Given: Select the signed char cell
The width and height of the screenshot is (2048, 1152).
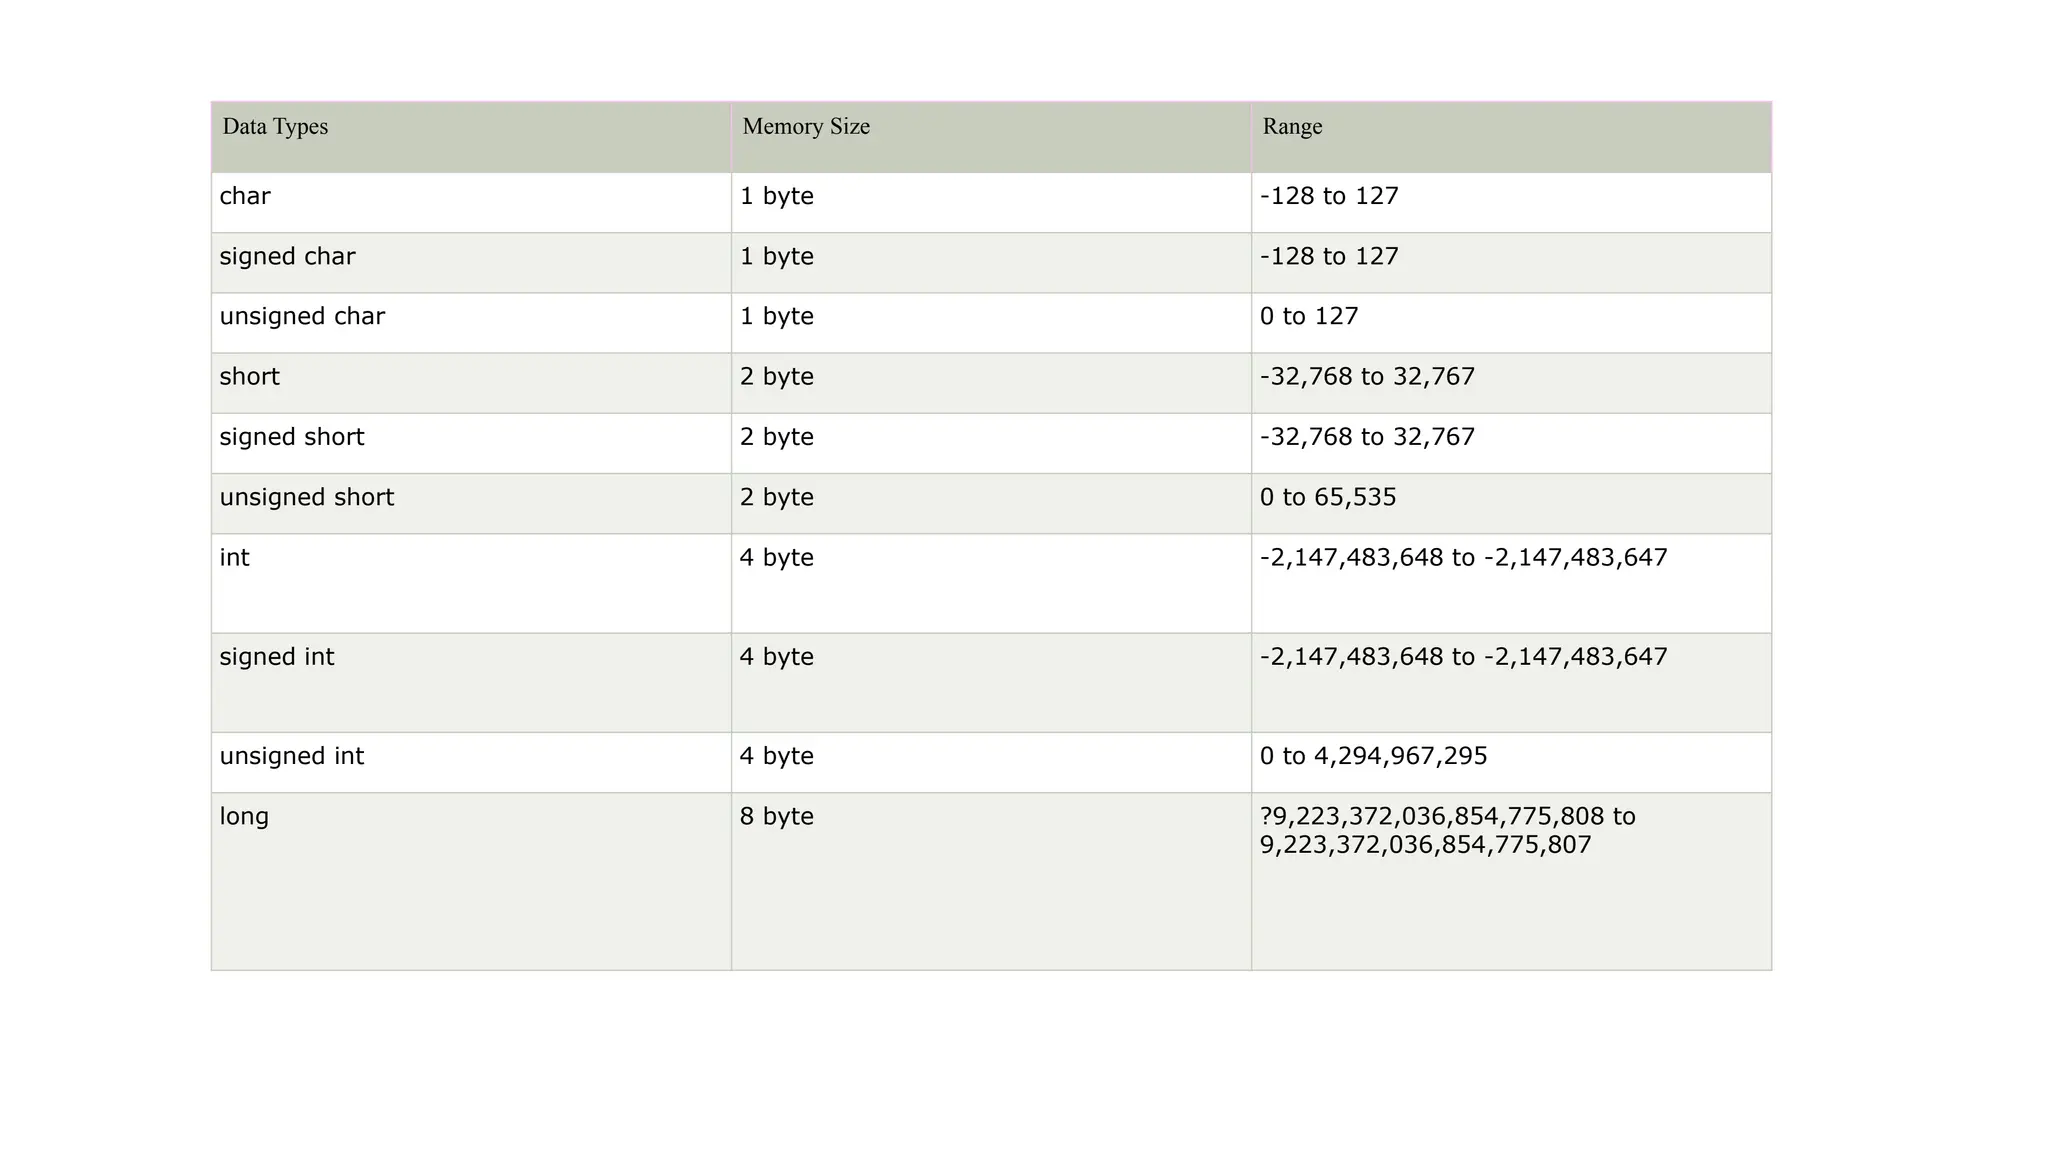Looking at the screenshot, I should pos(287,257).
